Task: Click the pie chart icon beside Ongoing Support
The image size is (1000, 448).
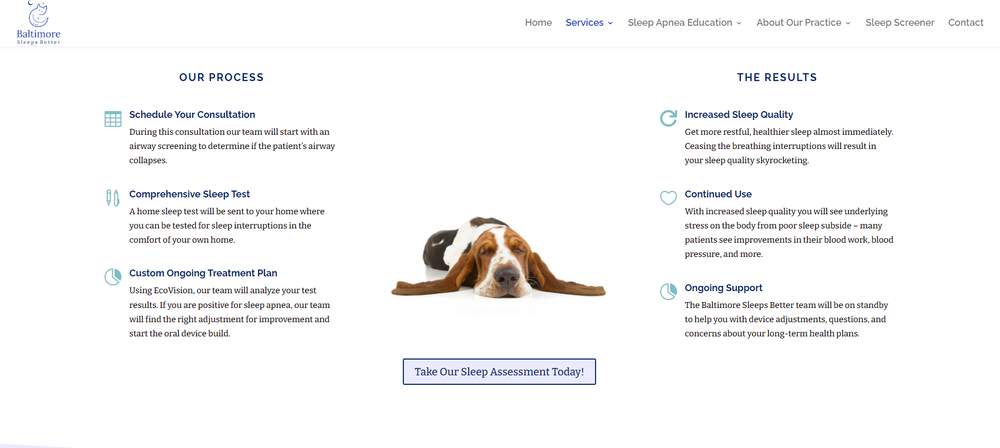Action: point(668,292)
